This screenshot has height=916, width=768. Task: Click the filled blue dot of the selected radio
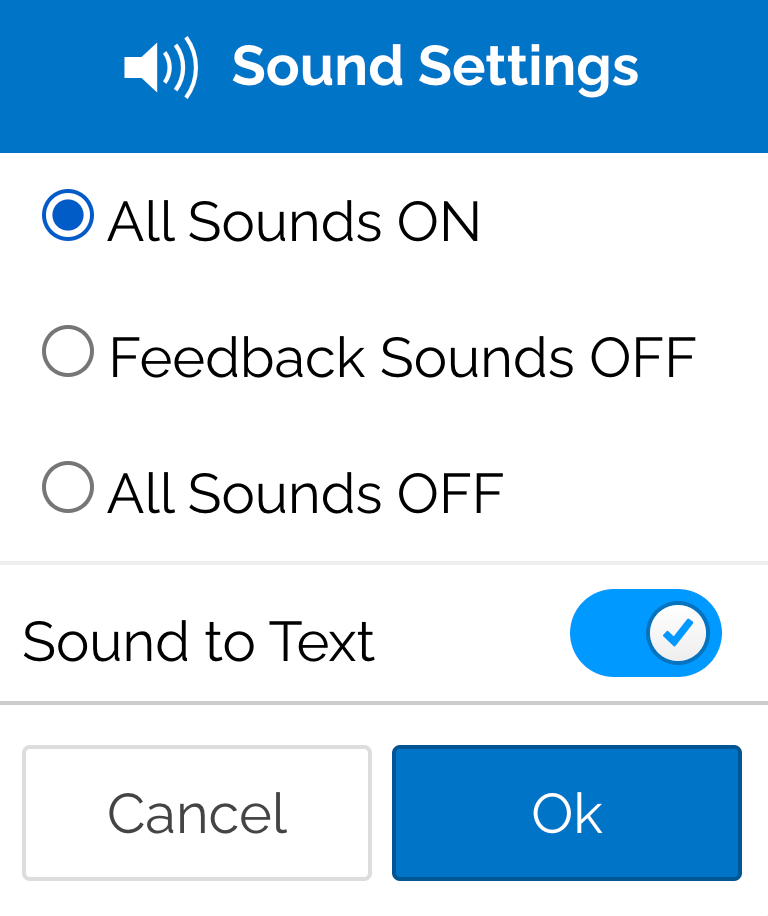[x=68, y=216]
